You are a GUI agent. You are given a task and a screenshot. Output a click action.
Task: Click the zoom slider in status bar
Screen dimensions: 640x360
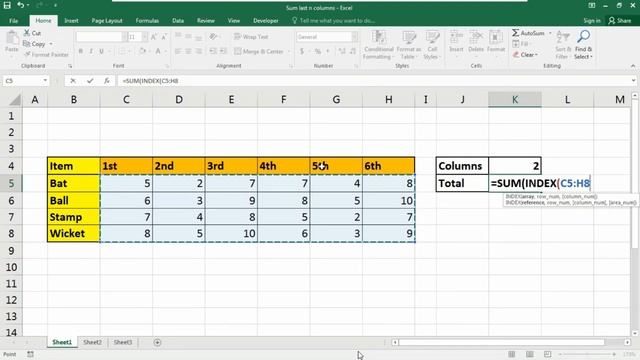tap(587, 354)
